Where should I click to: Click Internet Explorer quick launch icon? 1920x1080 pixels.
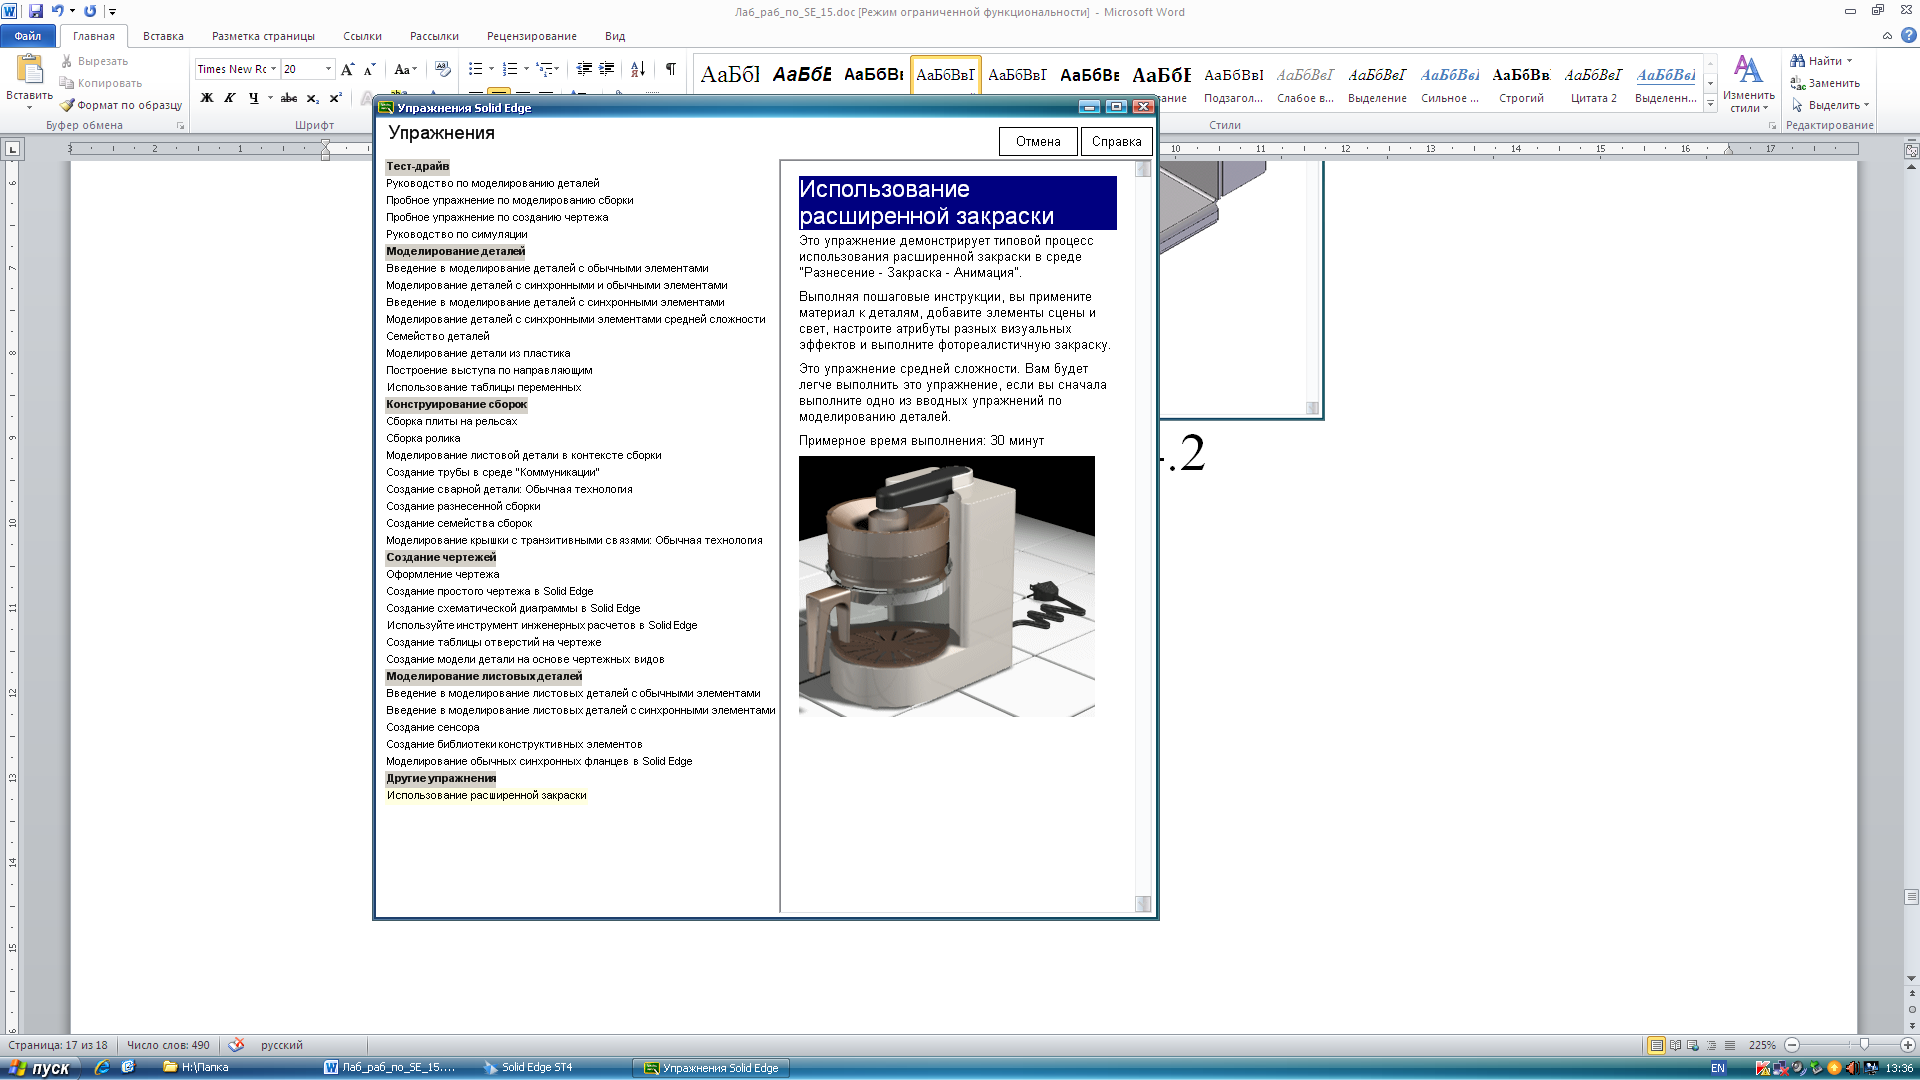(102, 1068)
